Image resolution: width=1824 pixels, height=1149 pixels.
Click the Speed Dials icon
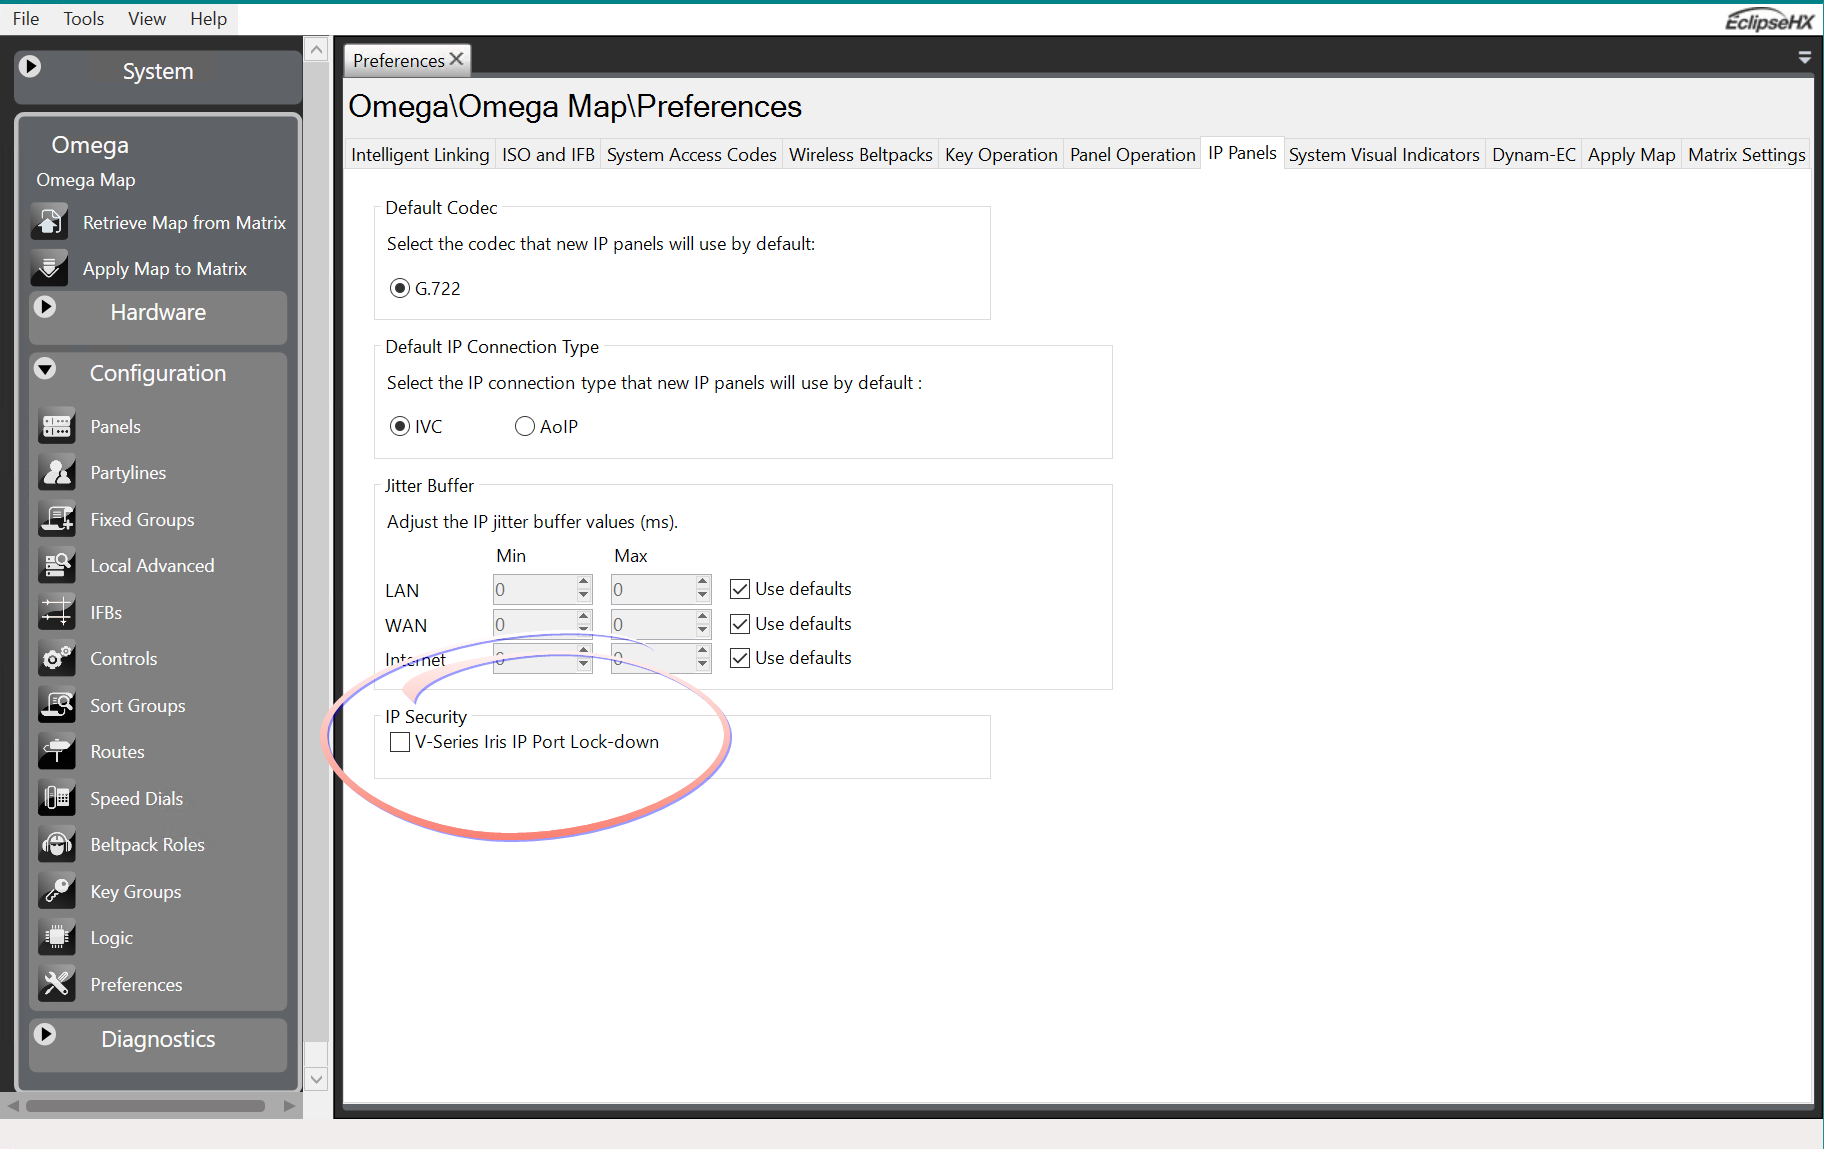[57, 798]
